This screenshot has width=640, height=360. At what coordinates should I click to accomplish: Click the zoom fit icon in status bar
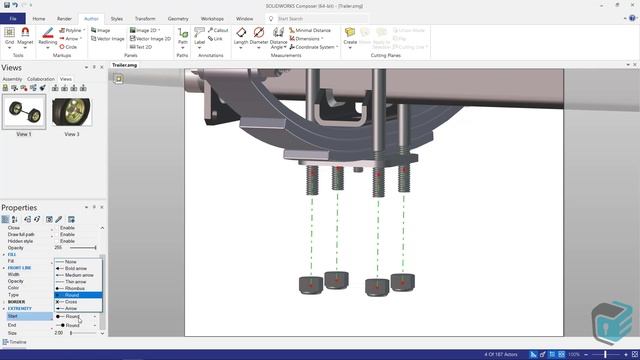coord(635,354)
